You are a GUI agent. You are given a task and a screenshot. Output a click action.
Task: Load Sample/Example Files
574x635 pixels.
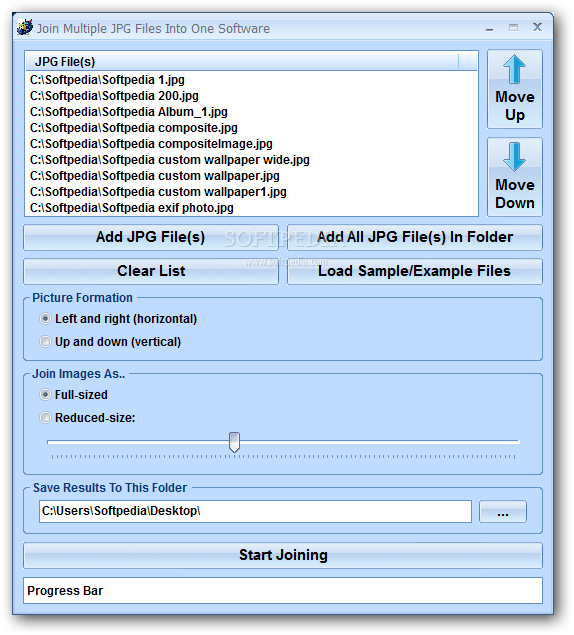click(415, 271)
